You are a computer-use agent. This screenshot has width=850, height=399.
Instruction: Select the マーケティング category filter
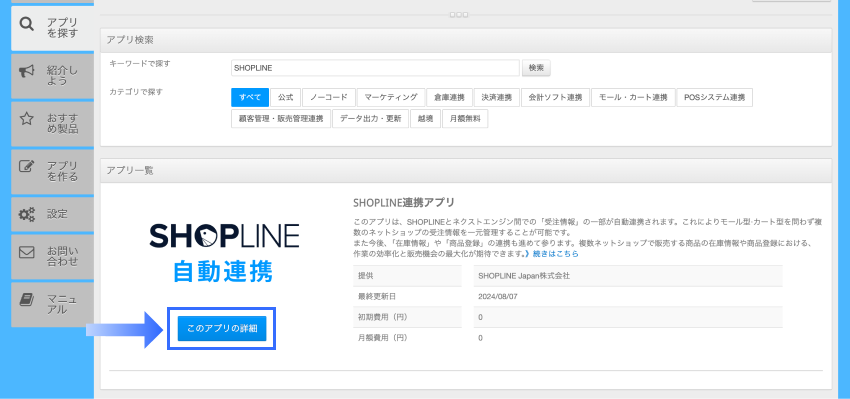391,98
